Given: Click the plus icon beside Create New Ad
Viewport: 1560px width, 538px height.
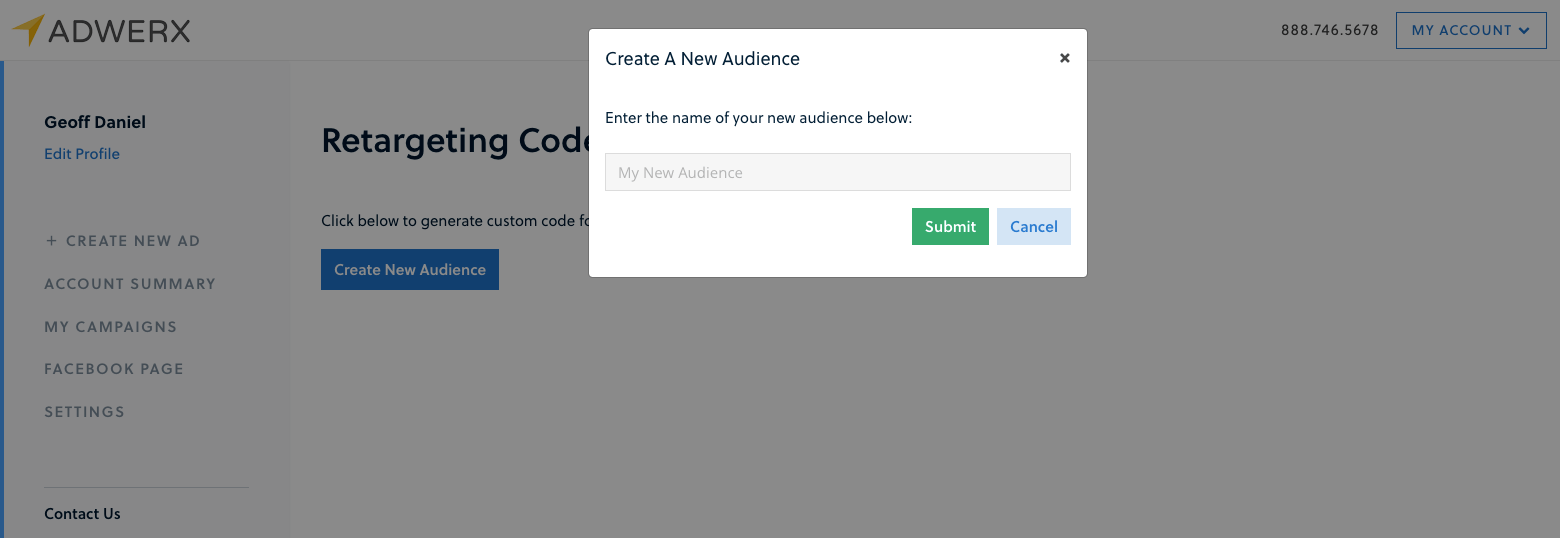Looking at the screenshot, I should [51, 241].
